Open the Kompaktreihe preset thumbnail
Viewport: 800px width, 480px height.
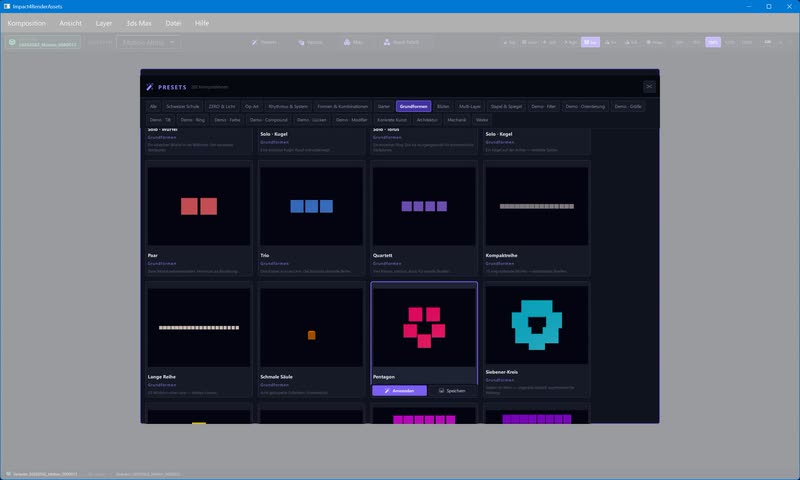(537, 206)
